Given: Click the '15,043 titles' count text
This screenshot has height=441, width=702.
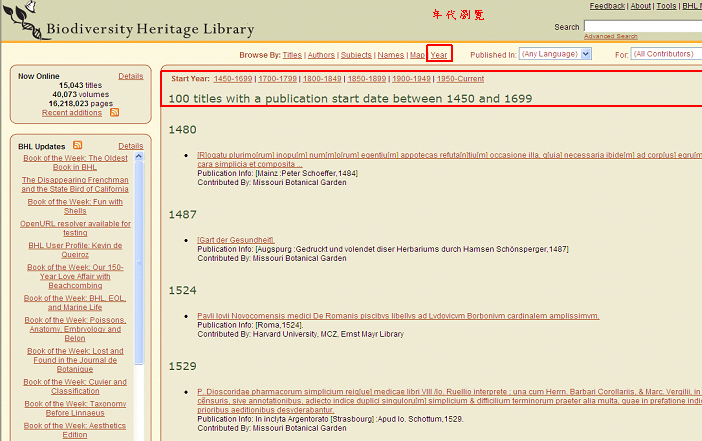Looking at the screenshot, I should coord(81,85).
